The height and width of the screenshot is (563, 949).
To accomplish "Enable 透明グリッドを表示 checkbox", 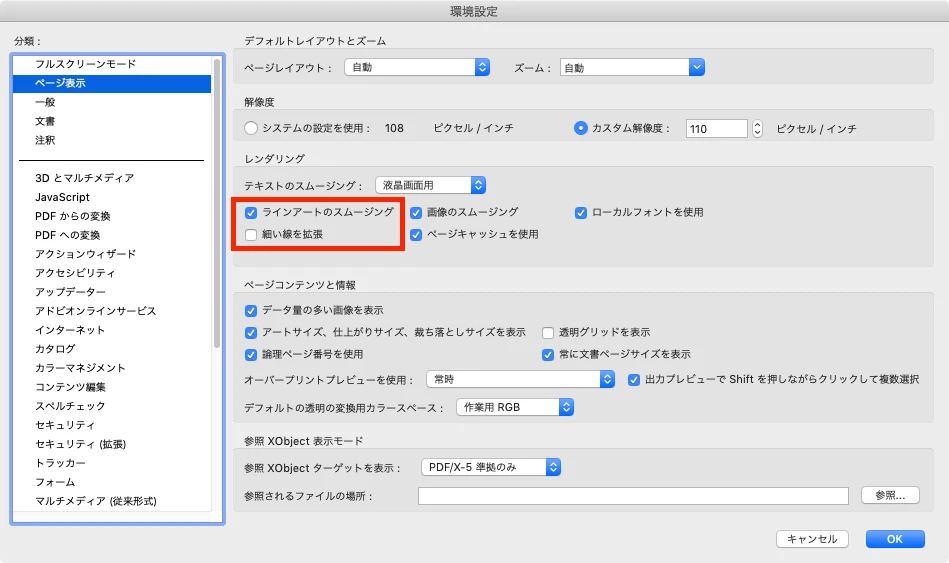I will [548, 332].
